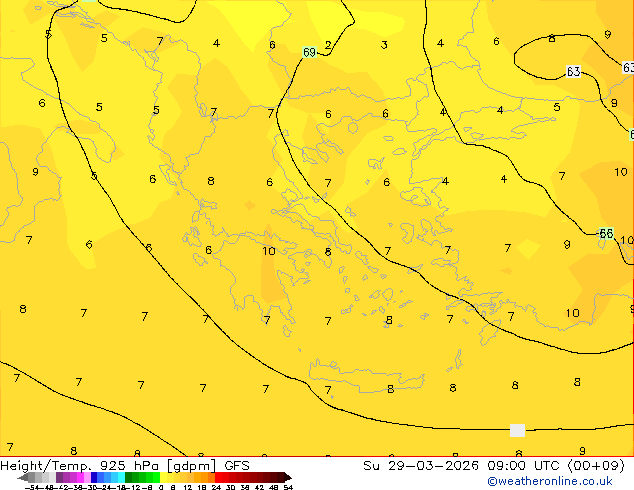Click the dark arrow at the color scale's right end
The height and width of the screenshot is (490, 634).
tap(288, 477)
